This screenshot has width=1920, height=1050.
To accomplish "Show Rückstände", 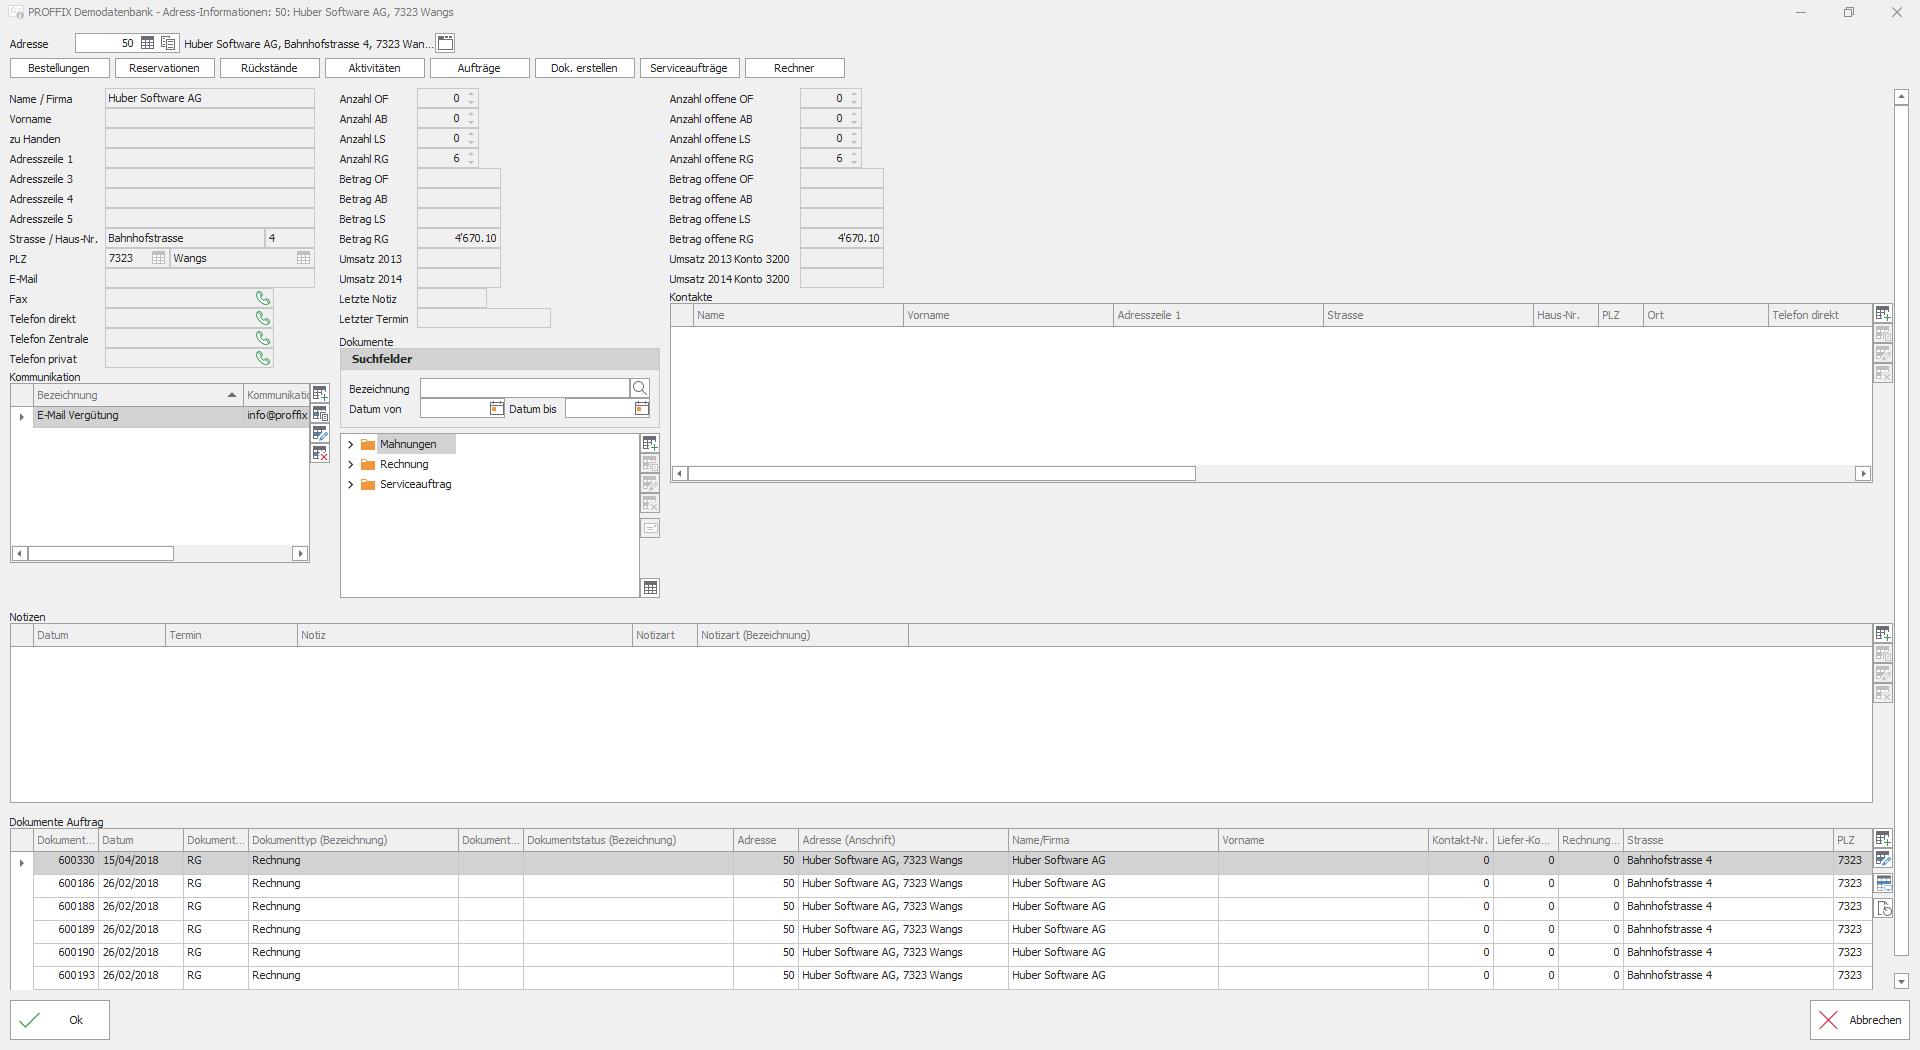I will tap(269, 68).
